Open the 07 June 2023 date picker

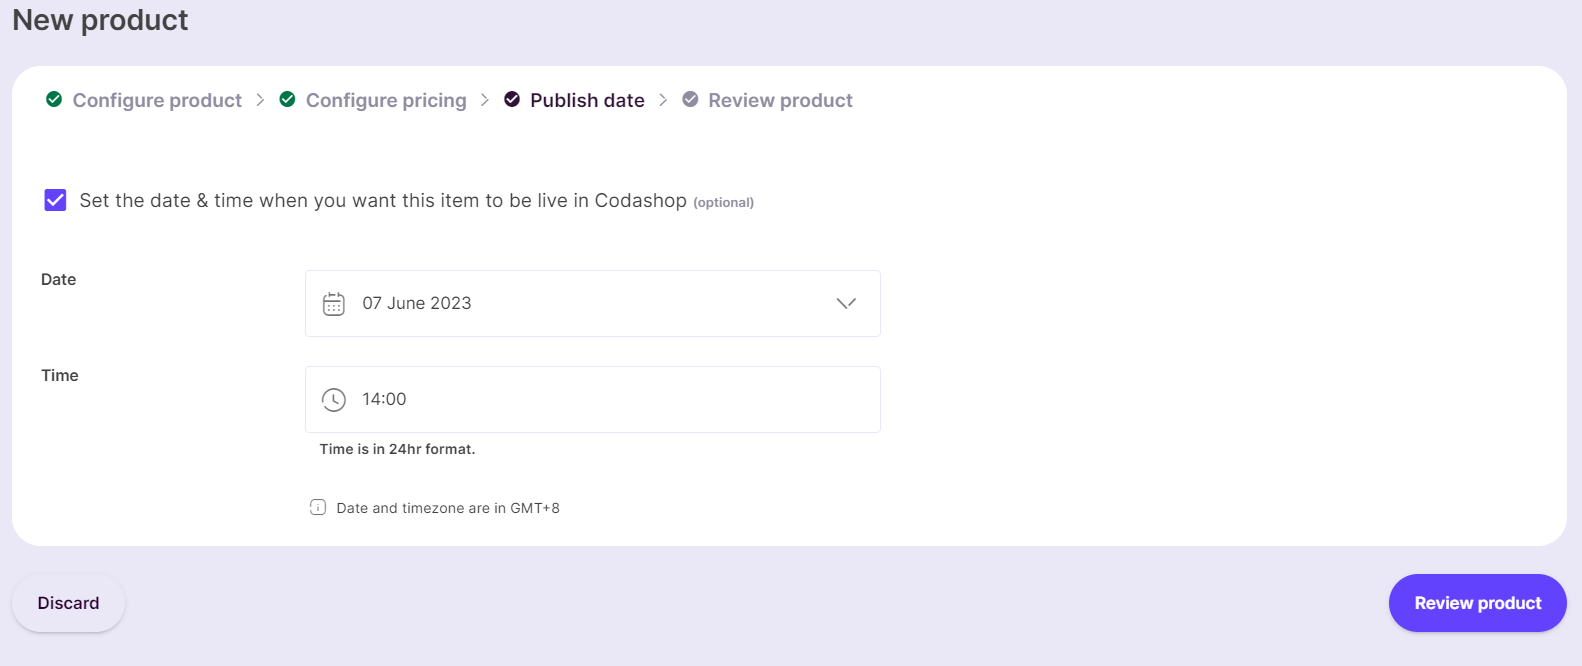point(593,303)
